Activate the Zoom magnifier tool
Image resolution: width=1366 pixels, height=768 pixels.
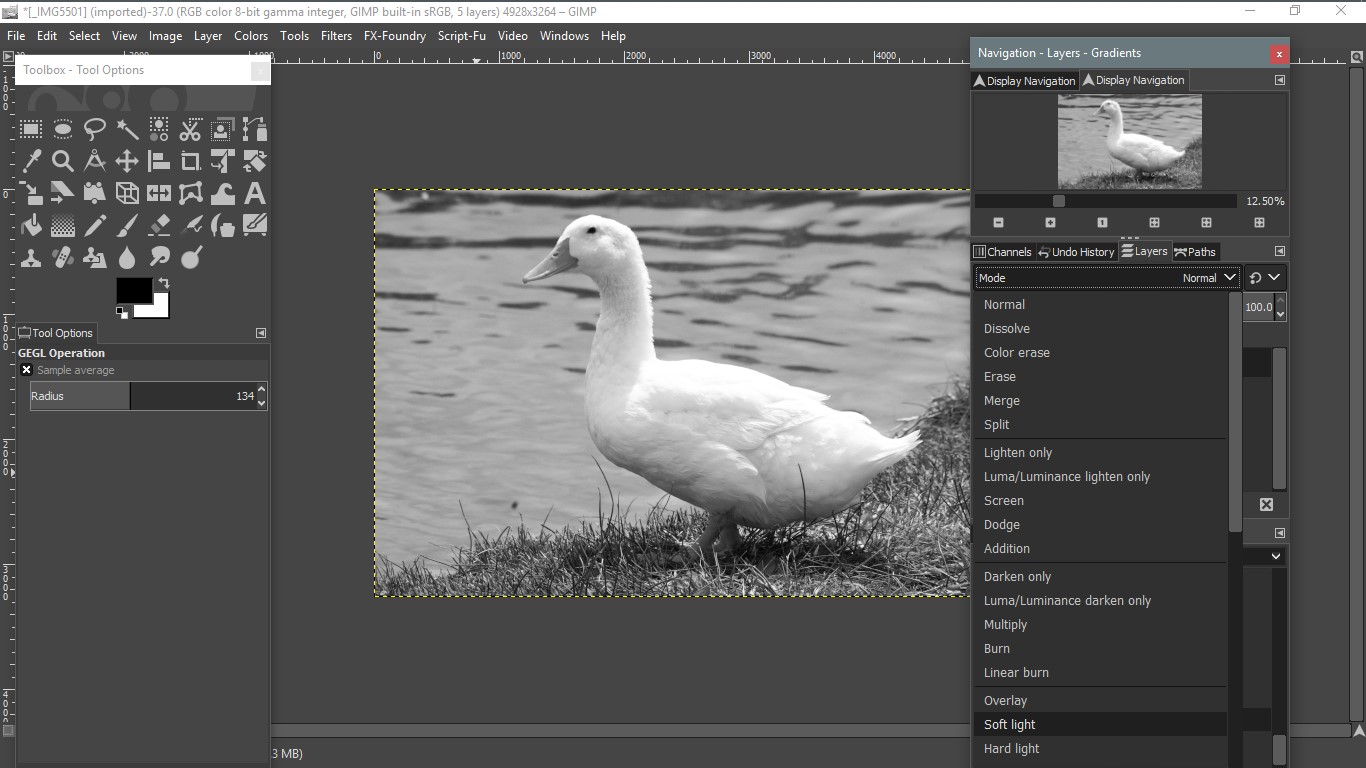(63, 161)
